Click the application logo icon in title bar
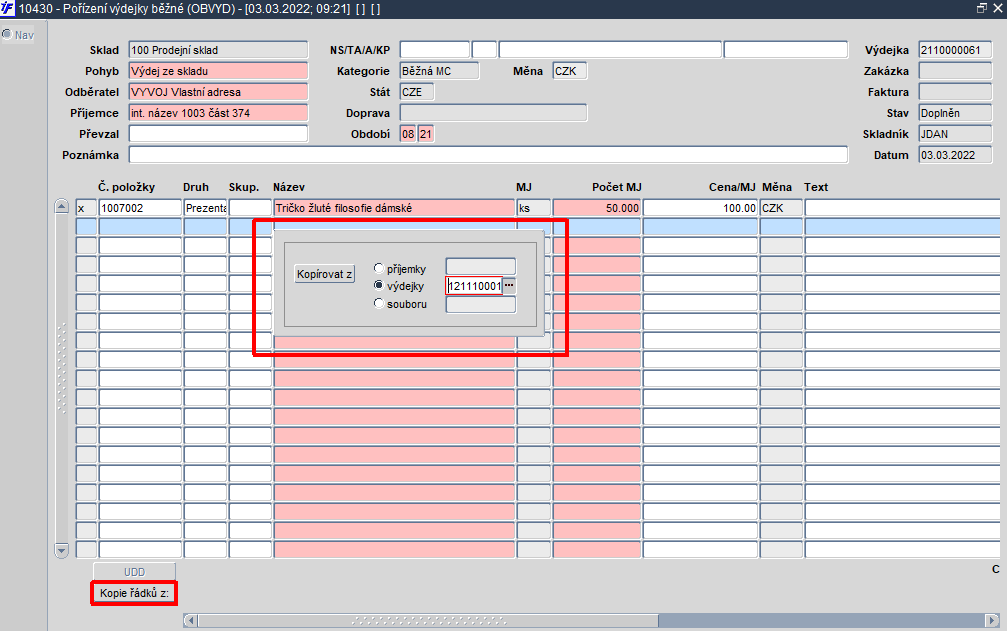1007x631 pixels. click(7, 8)
